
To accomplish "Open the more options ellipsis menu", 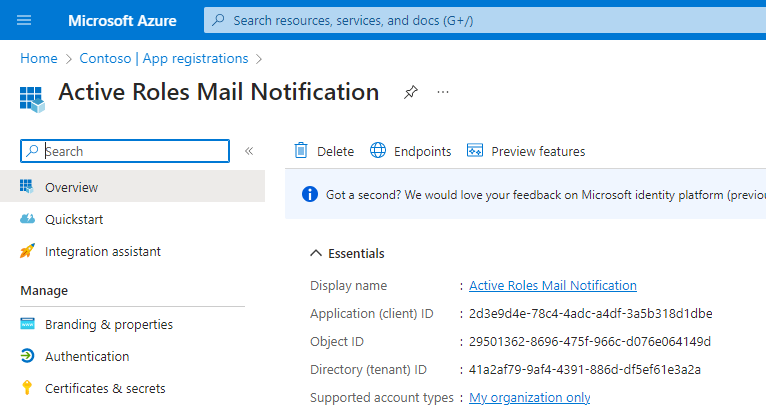I will point(443,92).
